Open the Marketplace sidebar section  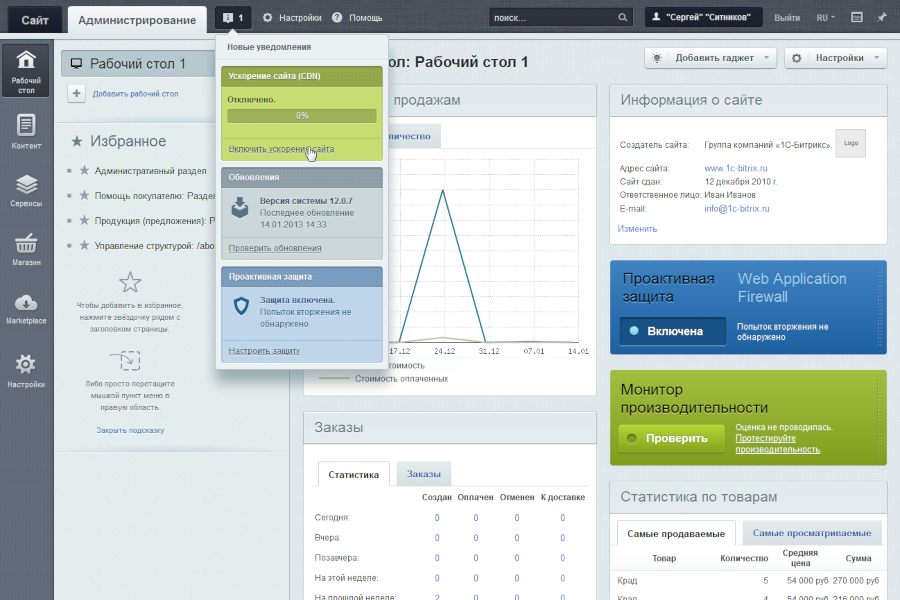click(26, 309)
